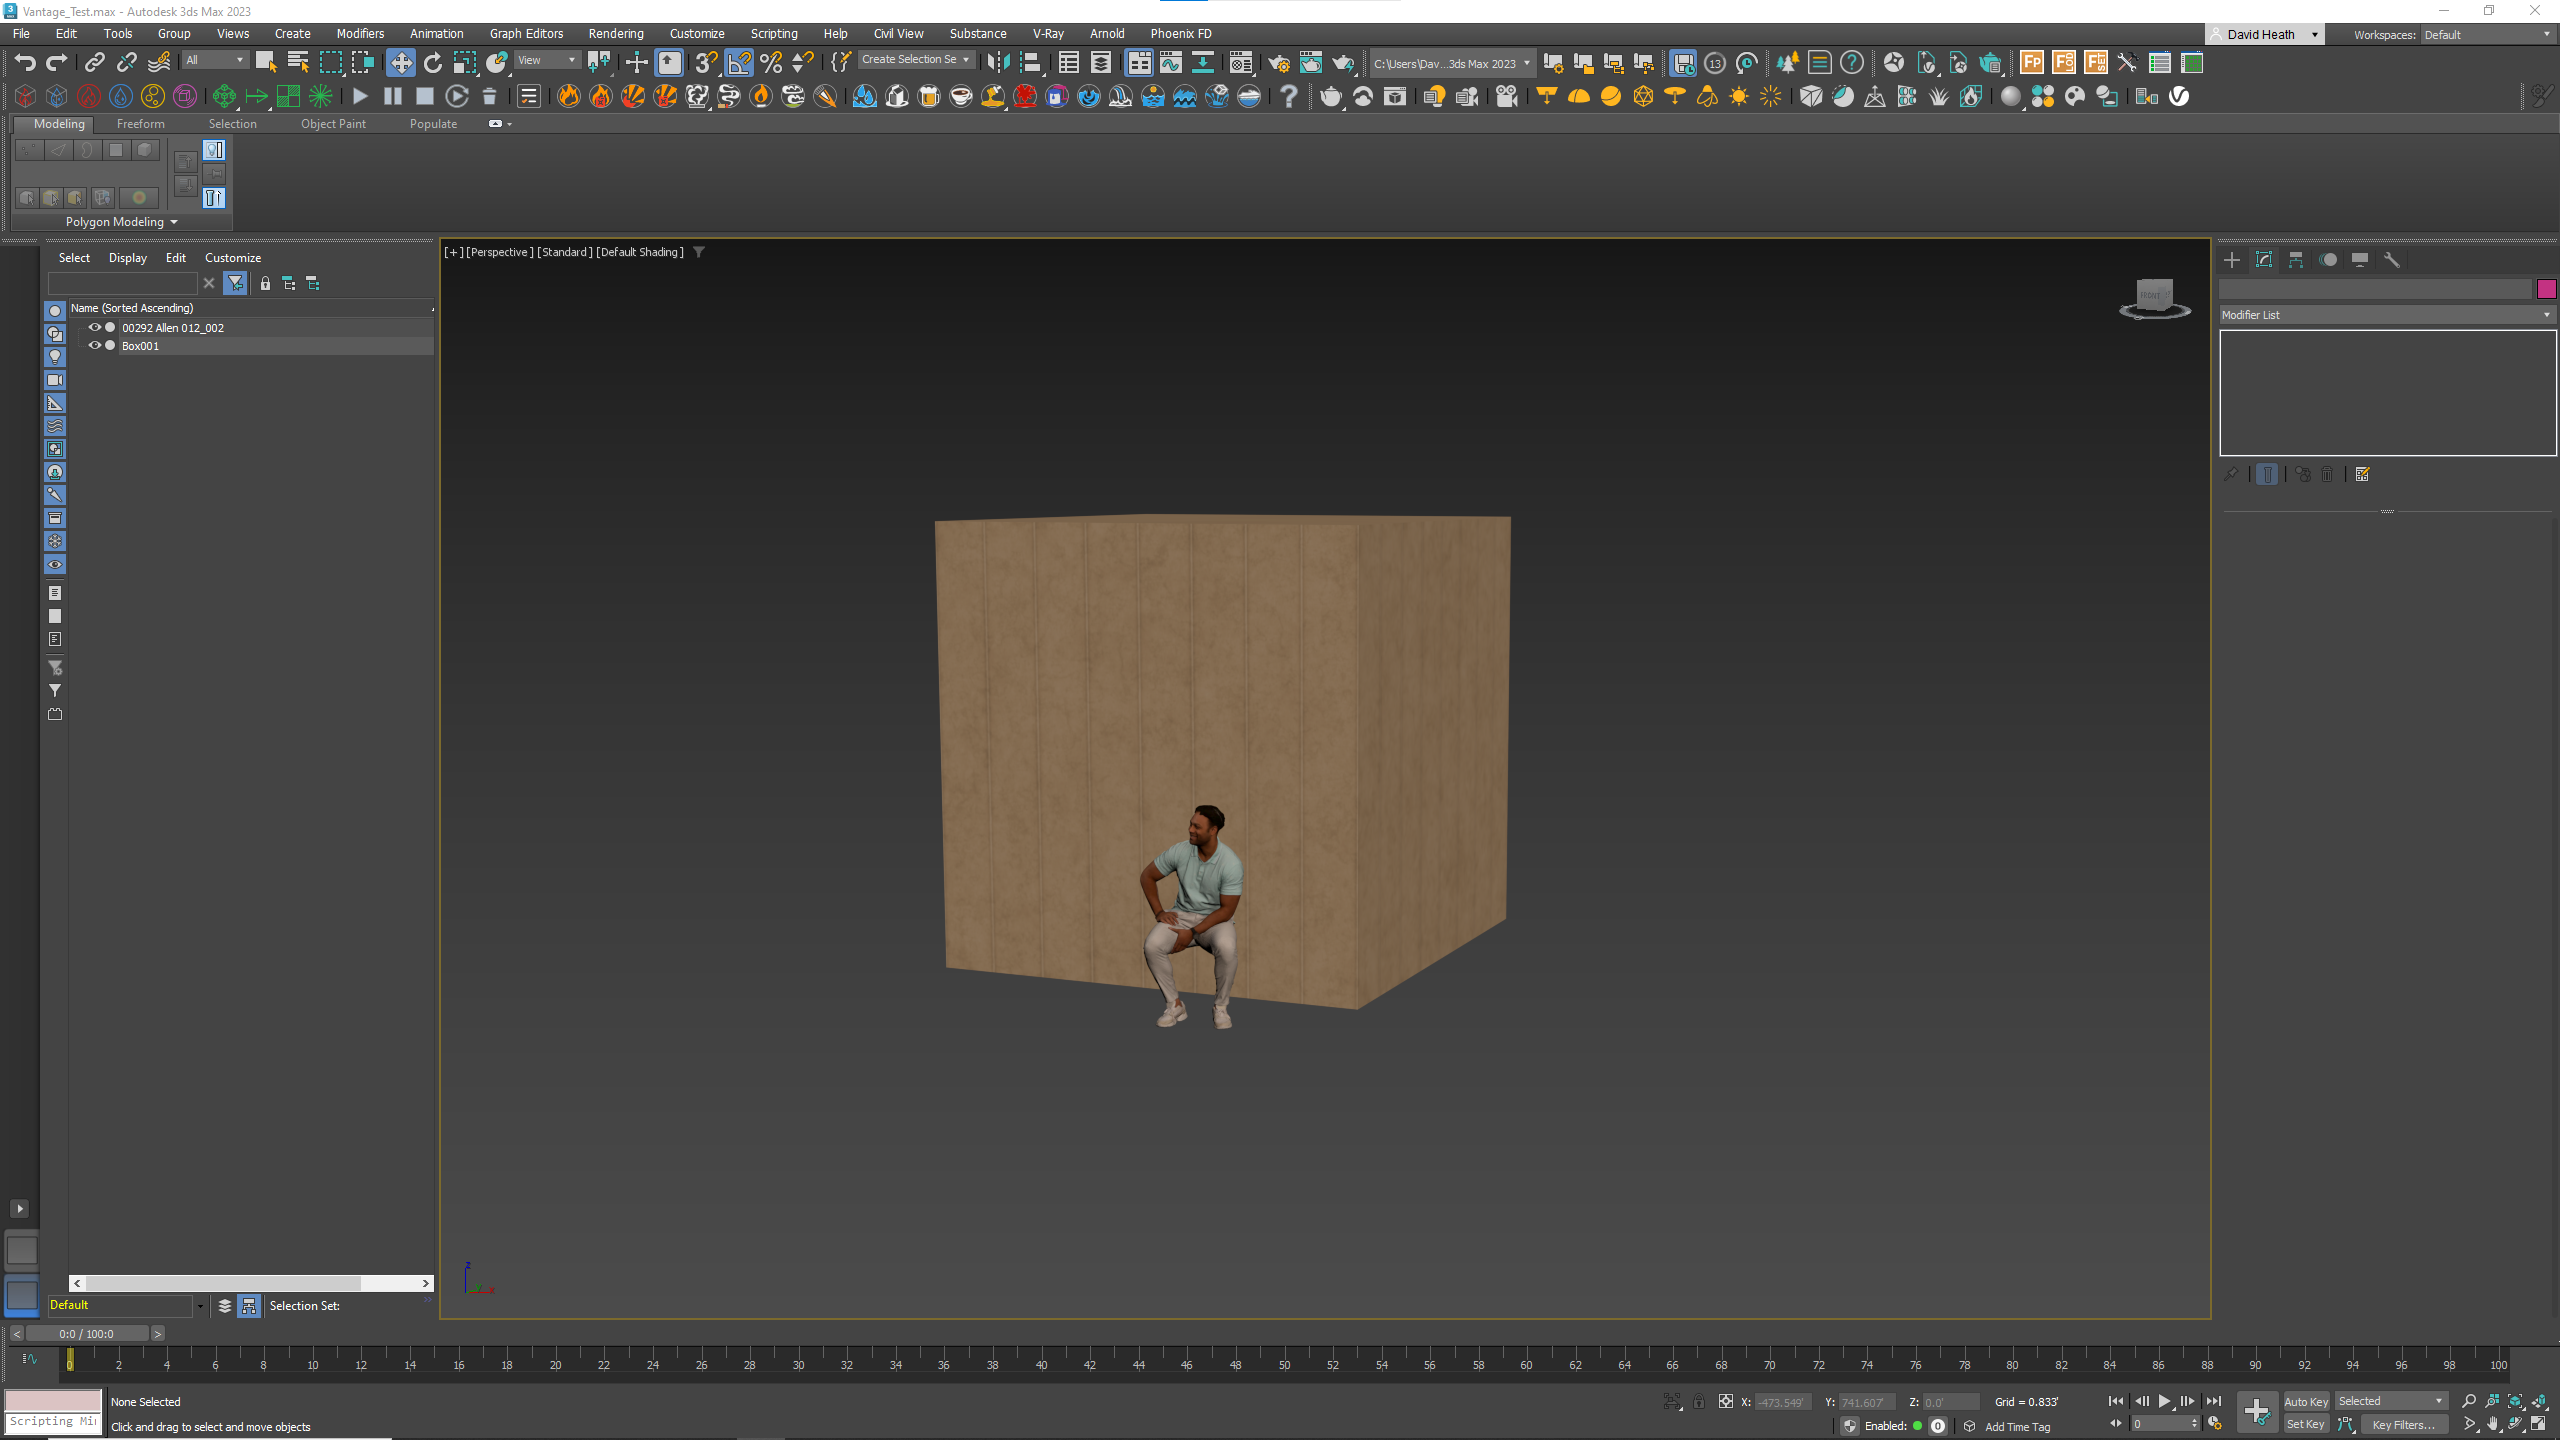The width and height of the screenshot is (2560, 1440).
Task: Open the Hierarchy command panel tab
Action: (2296, 260)
